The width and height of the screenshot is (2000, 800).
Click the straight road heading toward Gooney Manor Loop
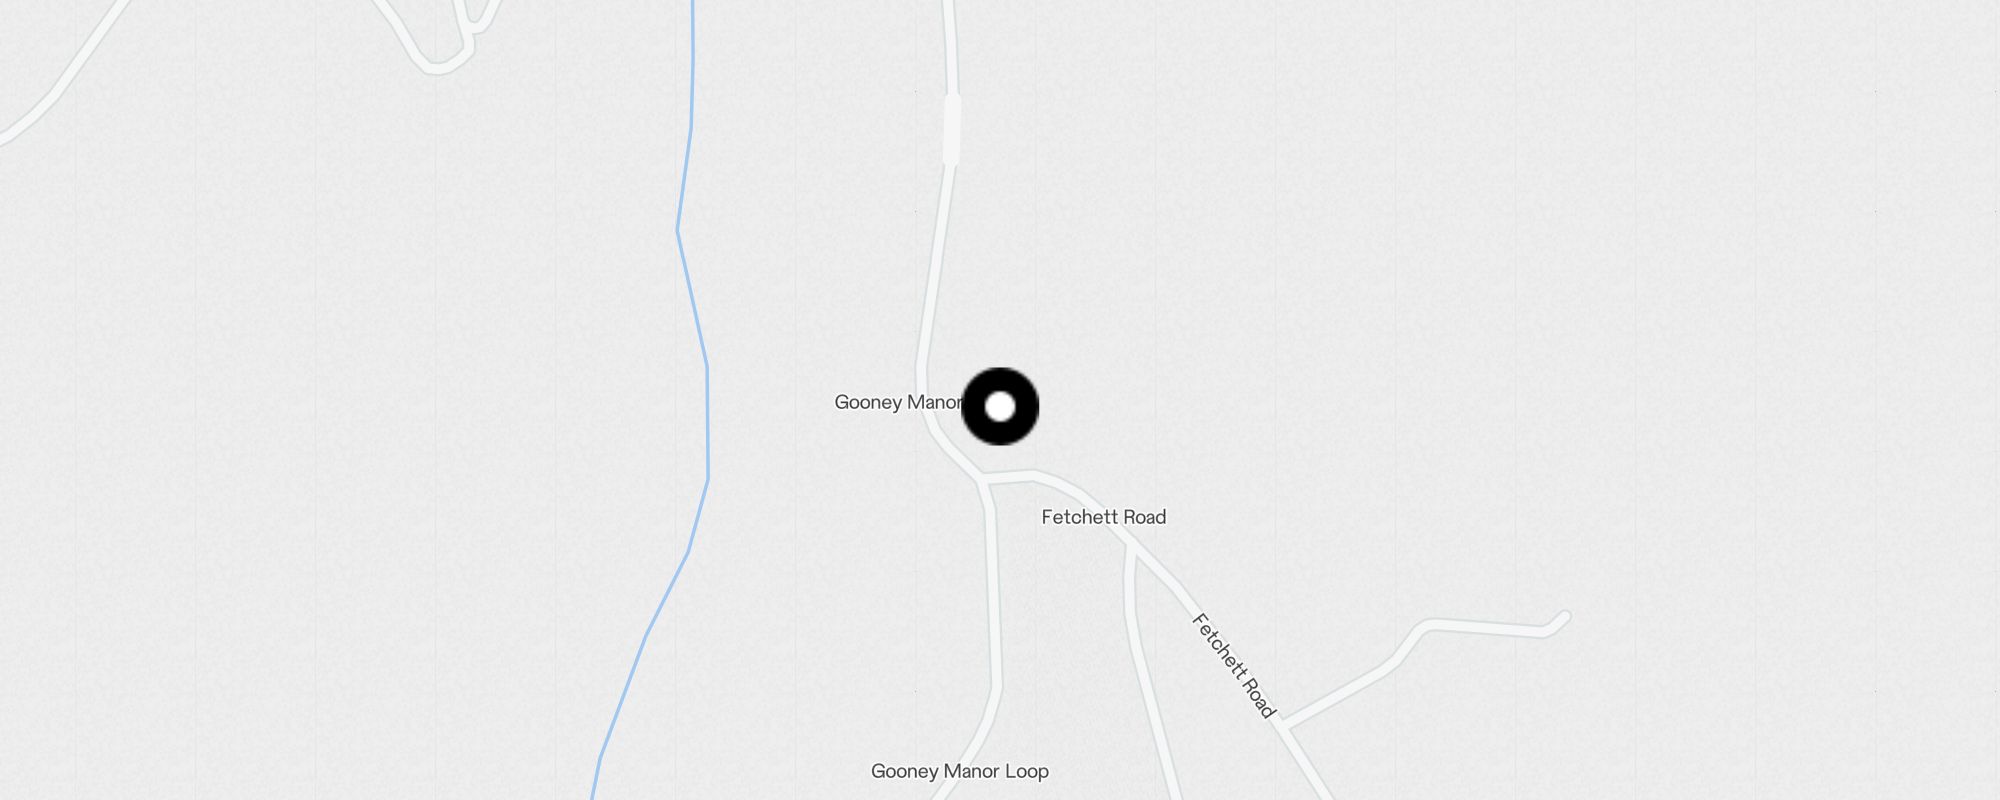pos(993,600)
